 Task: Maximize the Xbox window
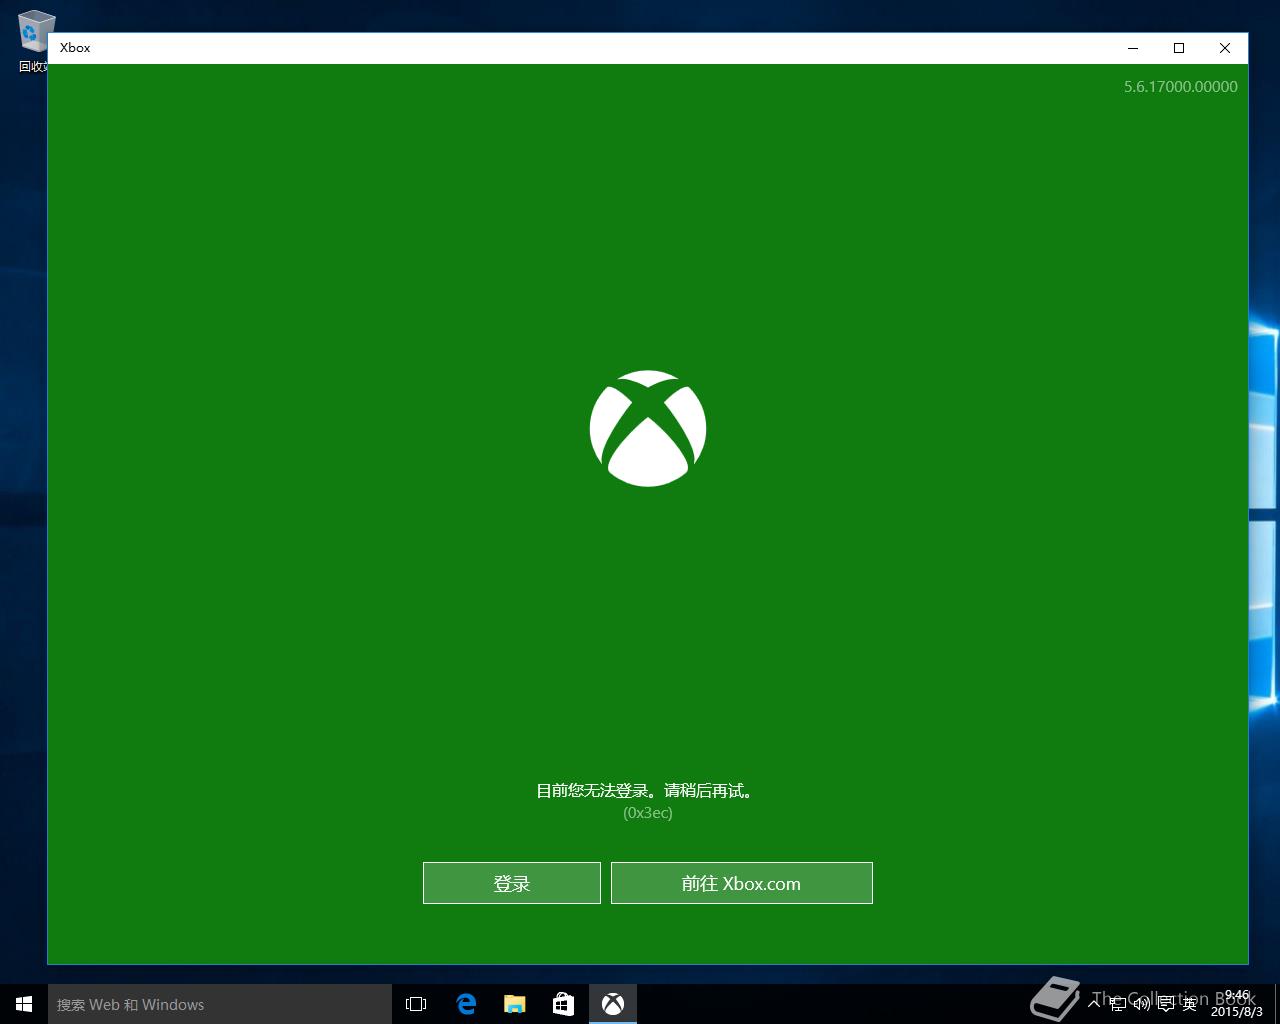tap(1179, 48)
